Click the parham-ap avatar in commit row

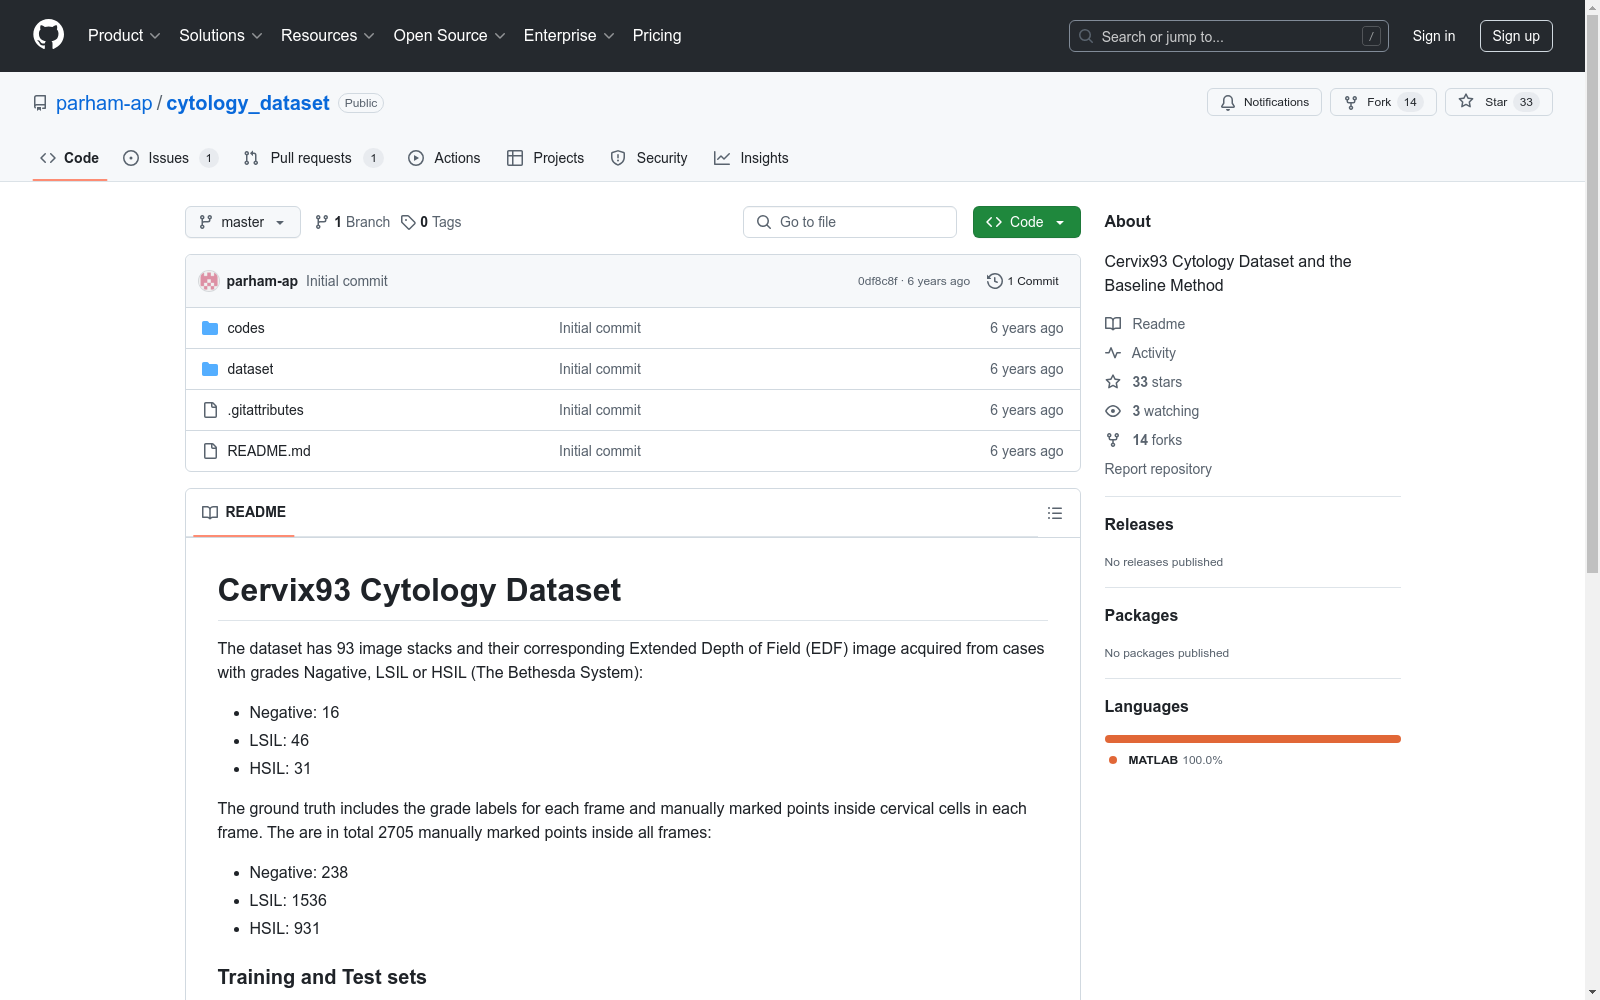pyautogui.click(x=209, y=281)
